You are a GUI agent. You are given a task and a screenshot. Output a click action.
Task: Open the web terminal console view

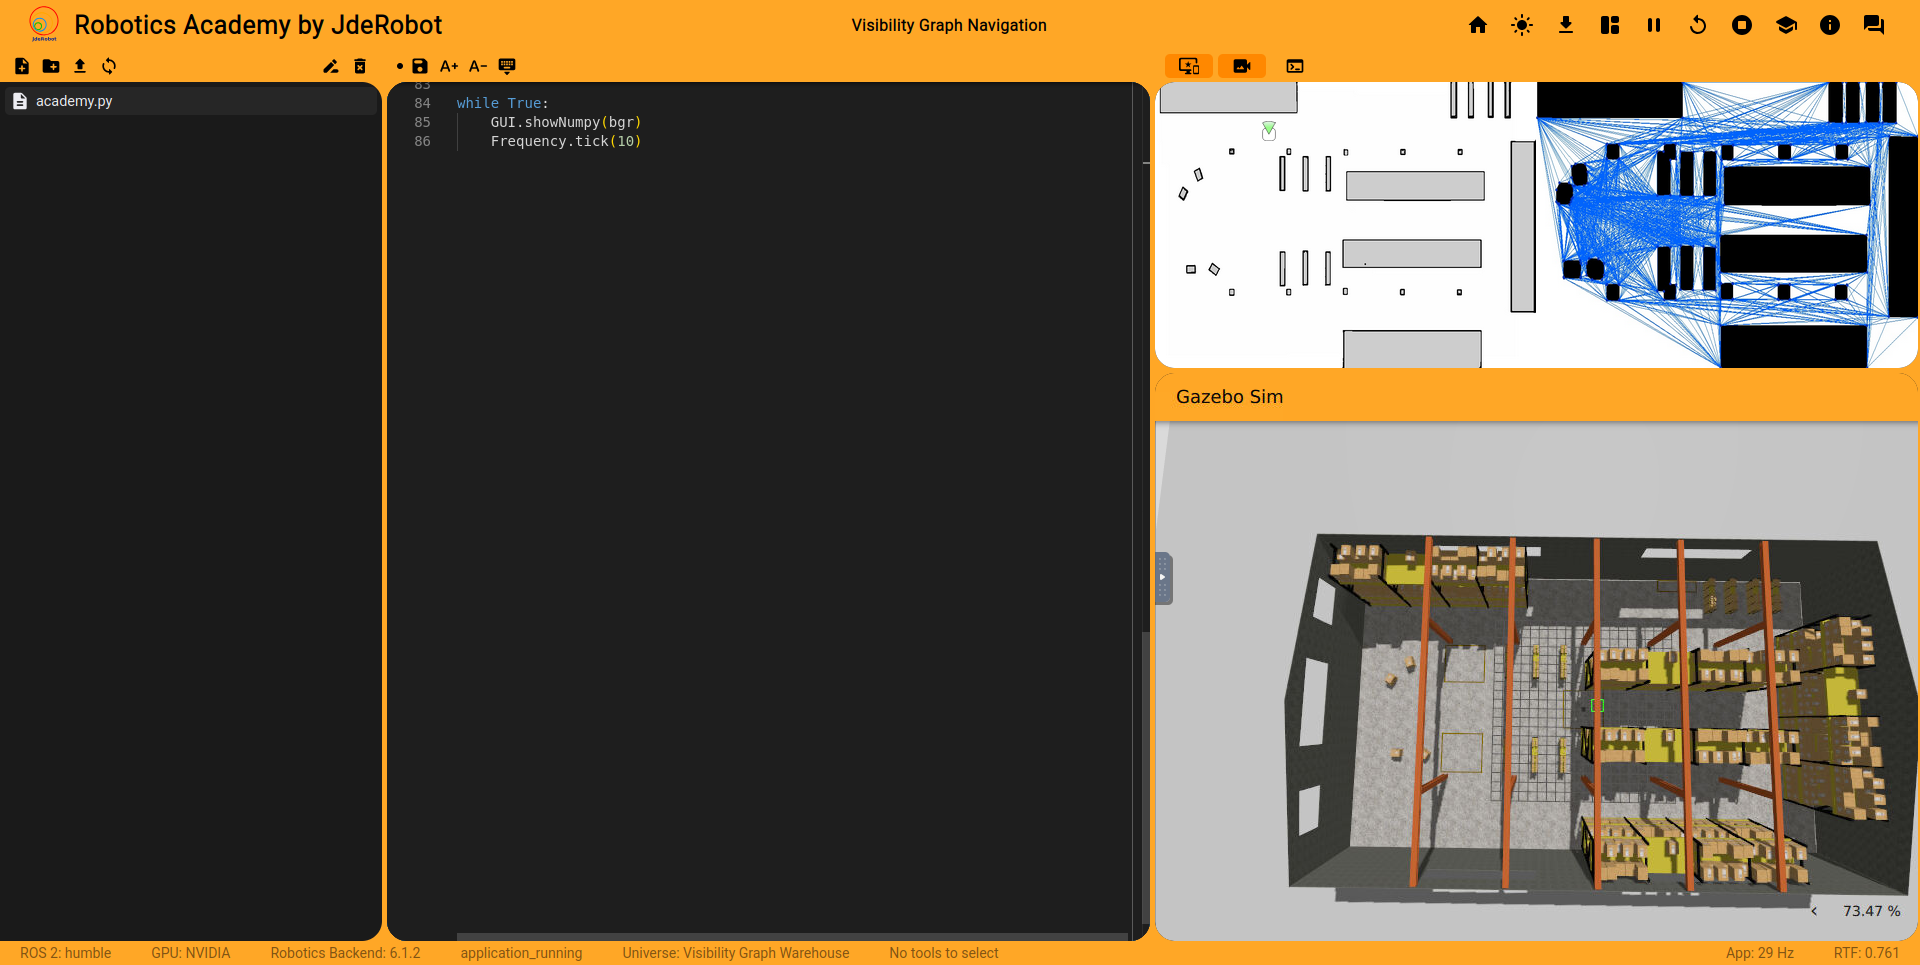pos(1296,66)
